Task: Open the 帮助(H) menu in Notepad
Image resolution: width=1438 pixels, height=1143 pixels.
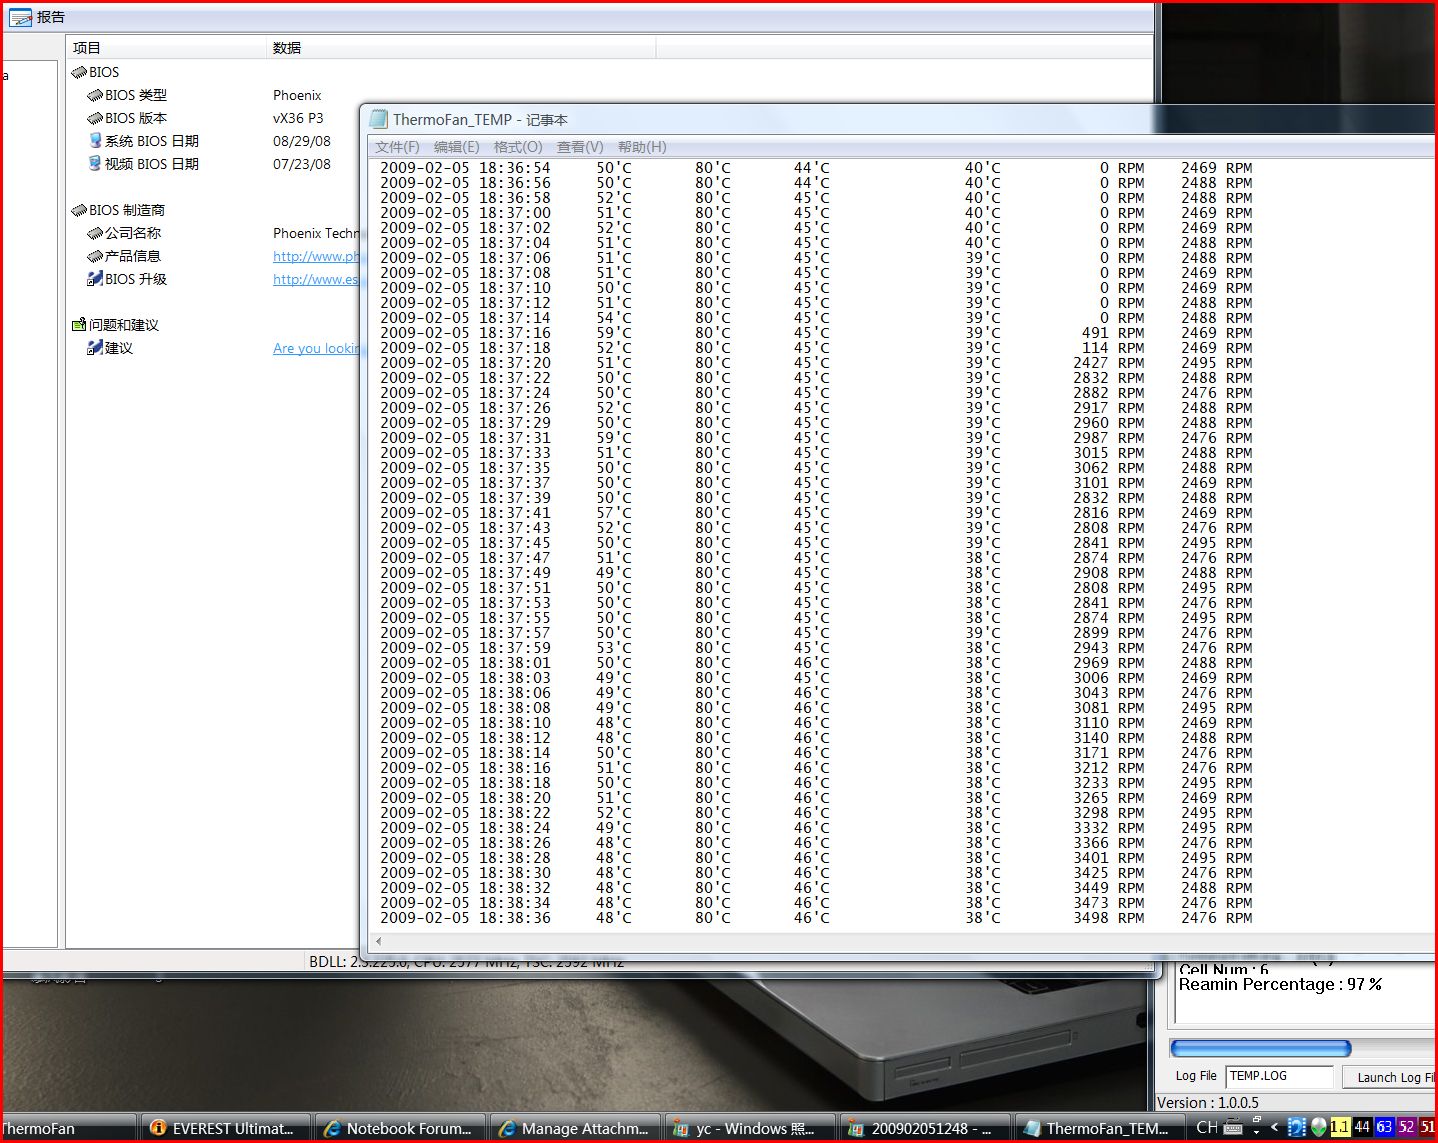Action: pos(642,147)
